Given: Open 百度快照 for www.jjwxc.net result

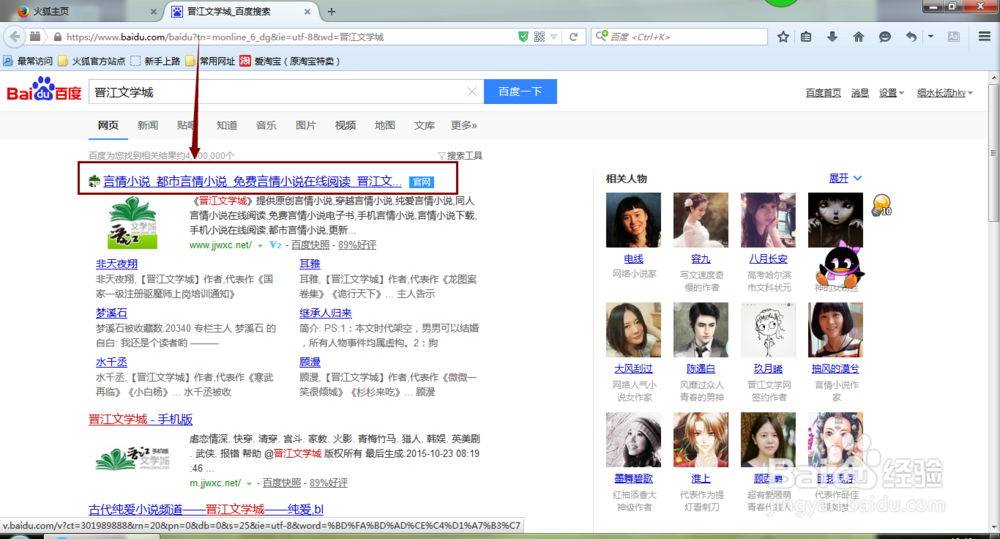Looking at the screenshot, I should [x=311, y=245].
